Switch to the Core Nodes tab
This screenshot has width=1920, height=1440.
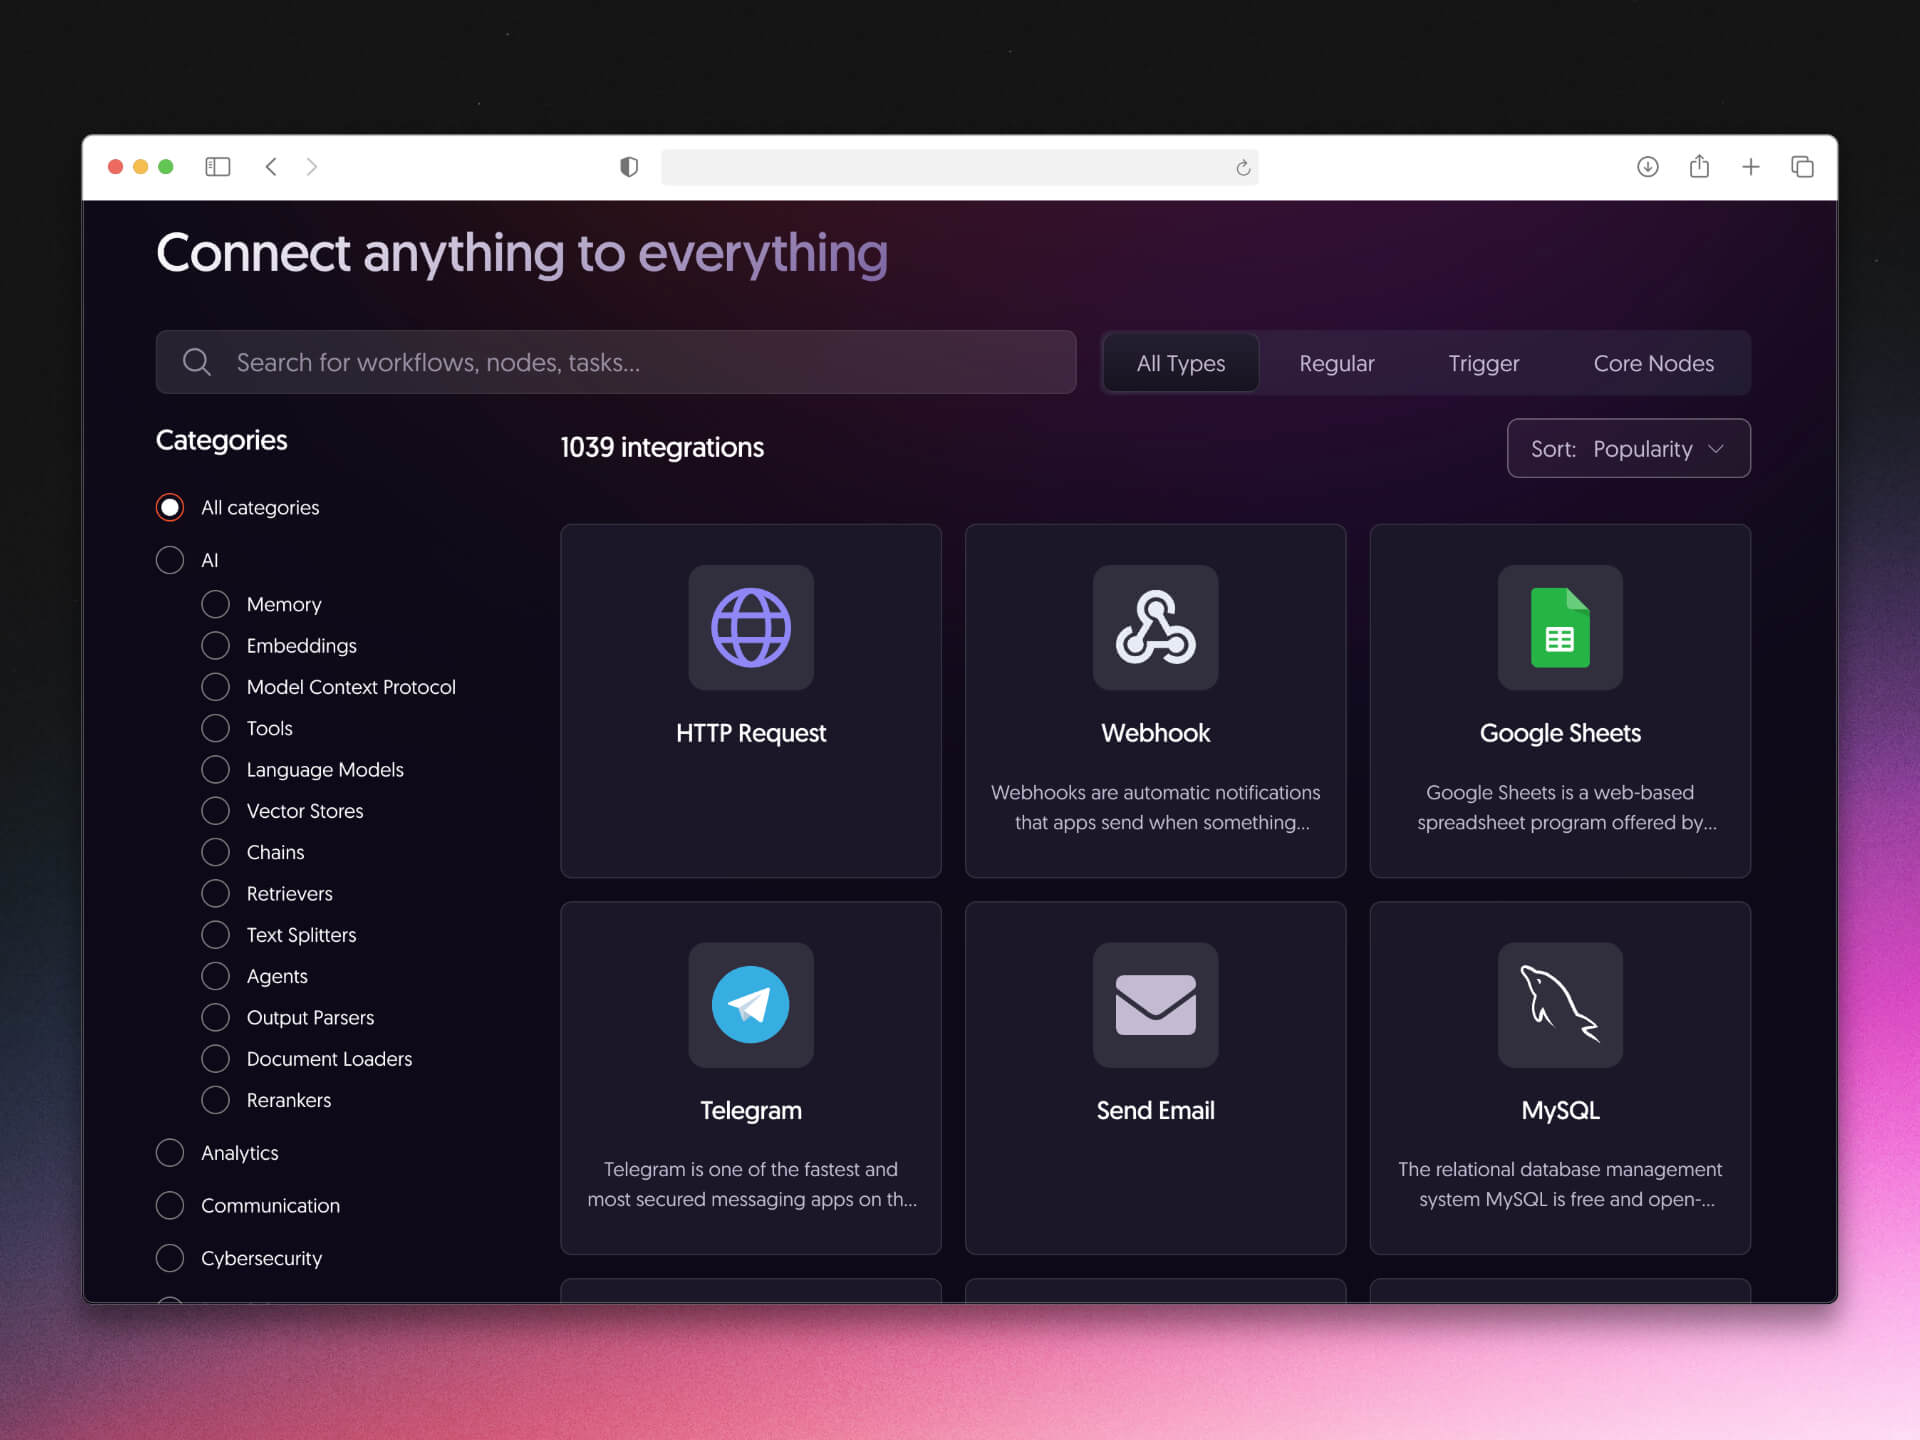click(1653, 363)
